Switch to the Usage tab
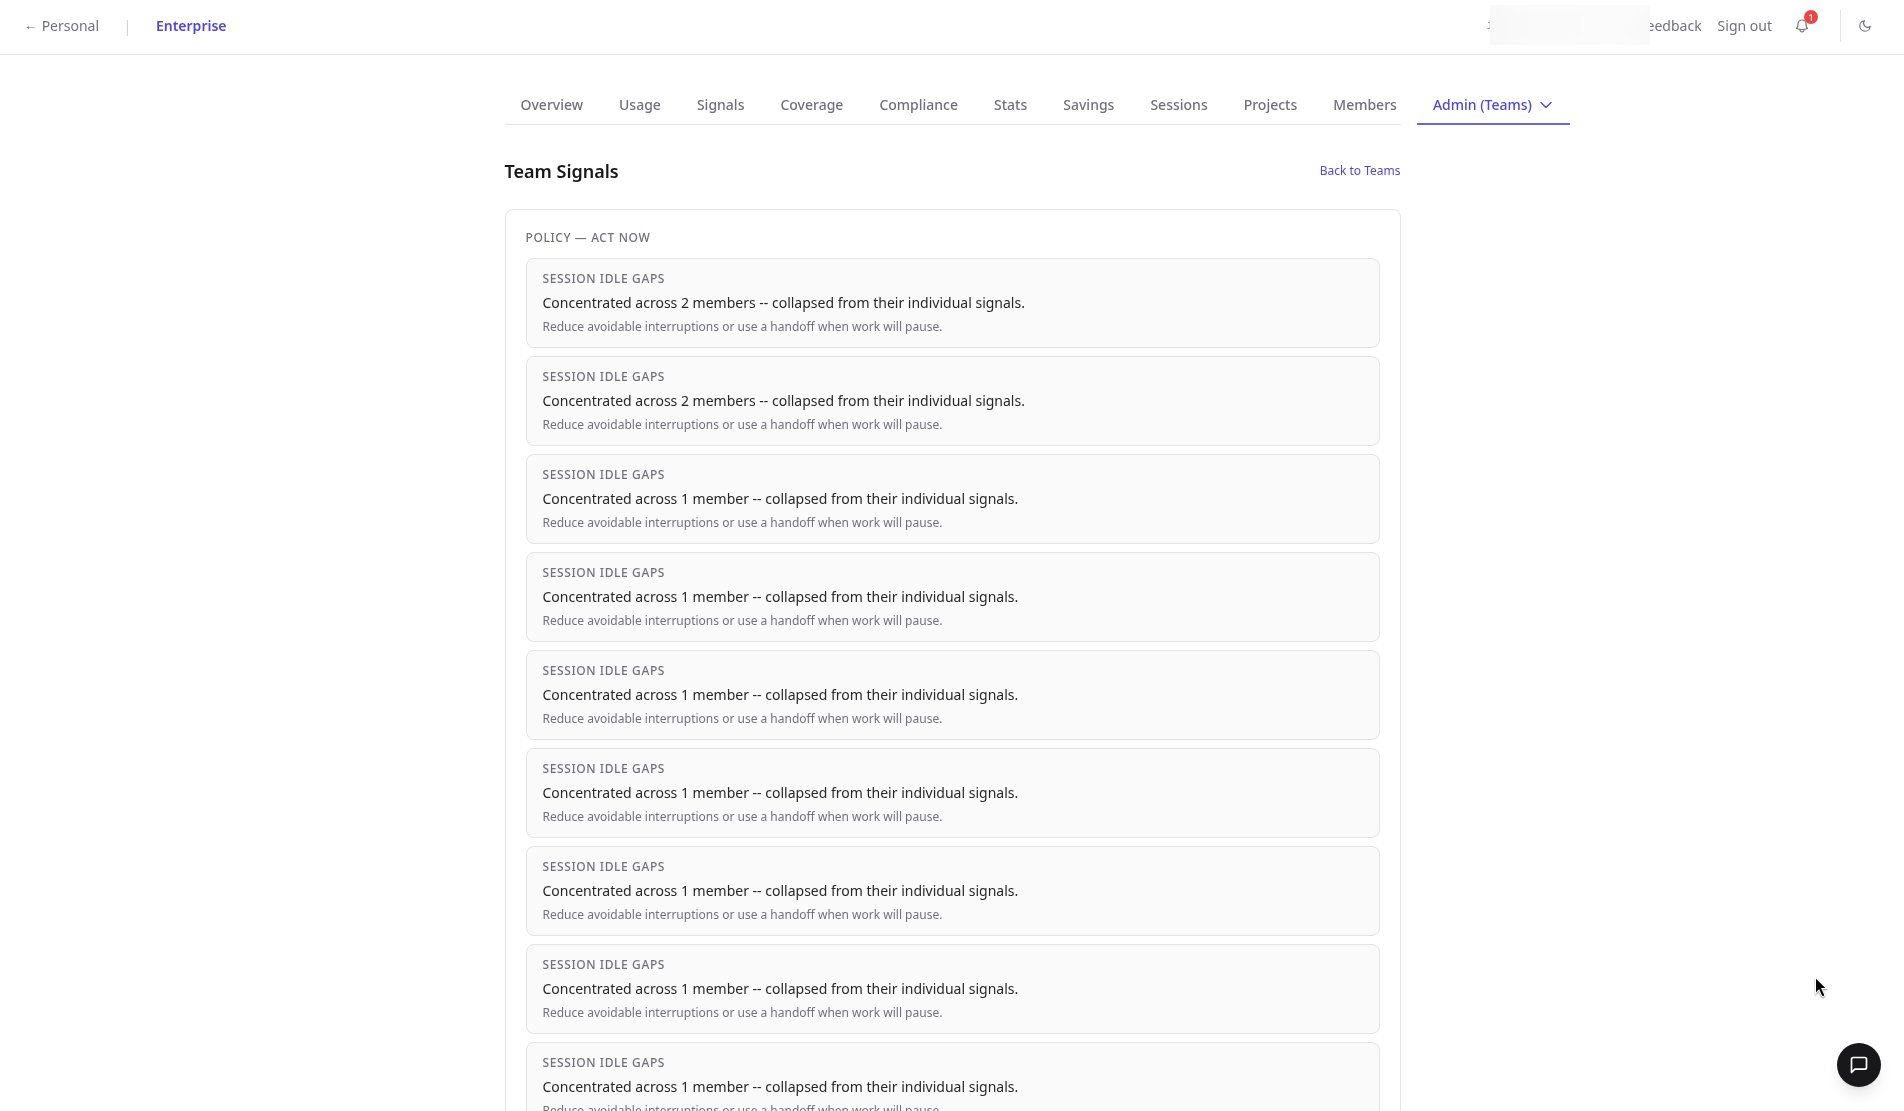This screenshot has width=1904, height=1111. point(639,105)
